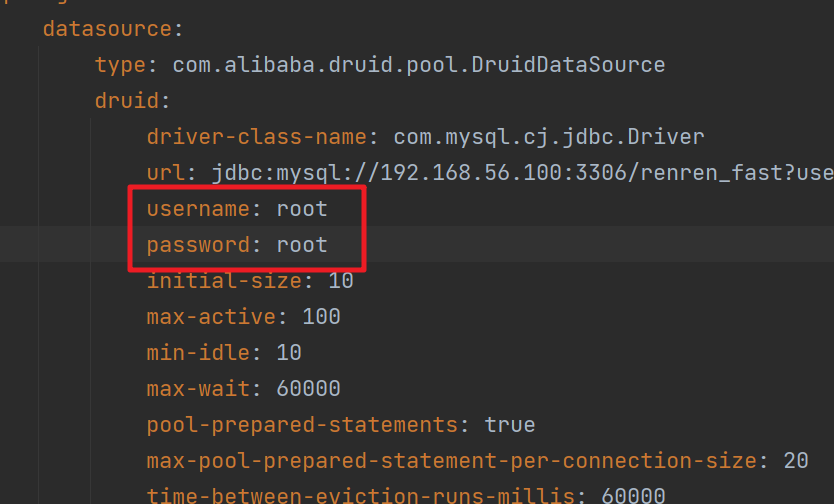
Task: Place cursor in username value root
Action: pyautogui.click(x=302, y=209)
